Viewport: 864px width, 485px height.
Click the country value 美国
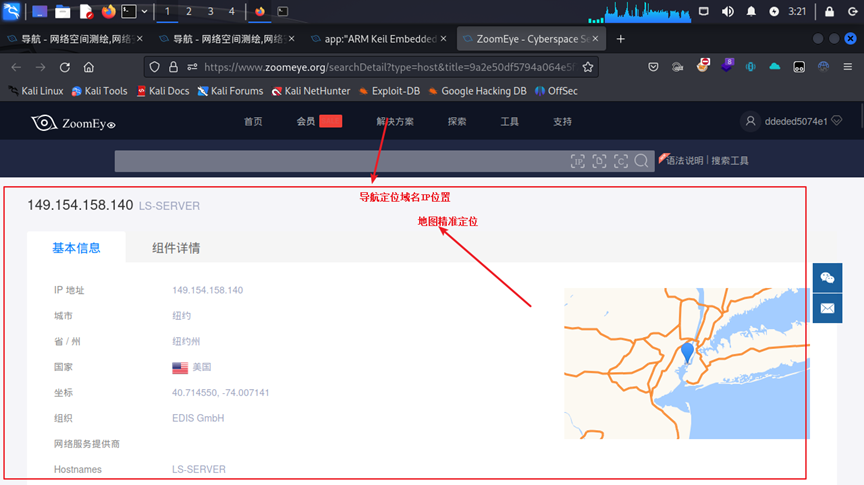coord(202,367)
